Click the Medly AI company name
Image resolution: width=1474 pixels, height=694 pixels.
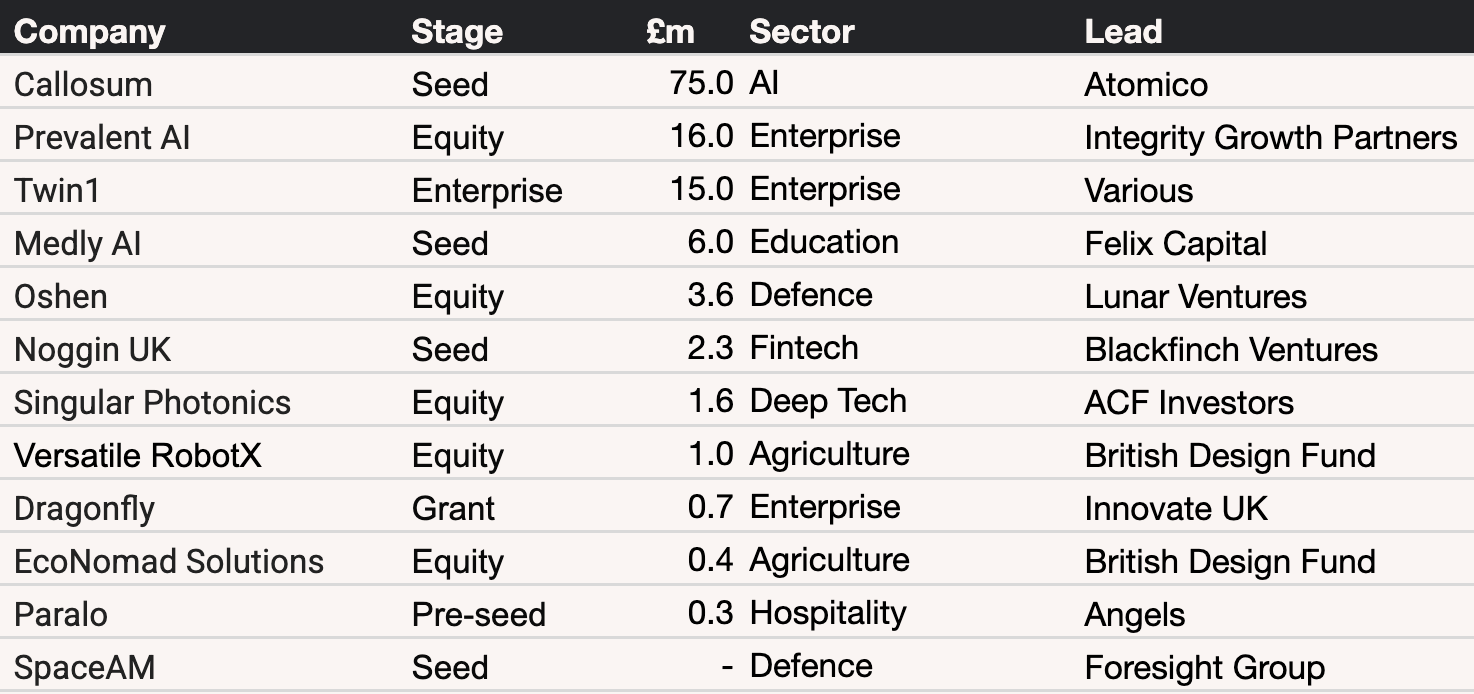(x=78, y=244)
